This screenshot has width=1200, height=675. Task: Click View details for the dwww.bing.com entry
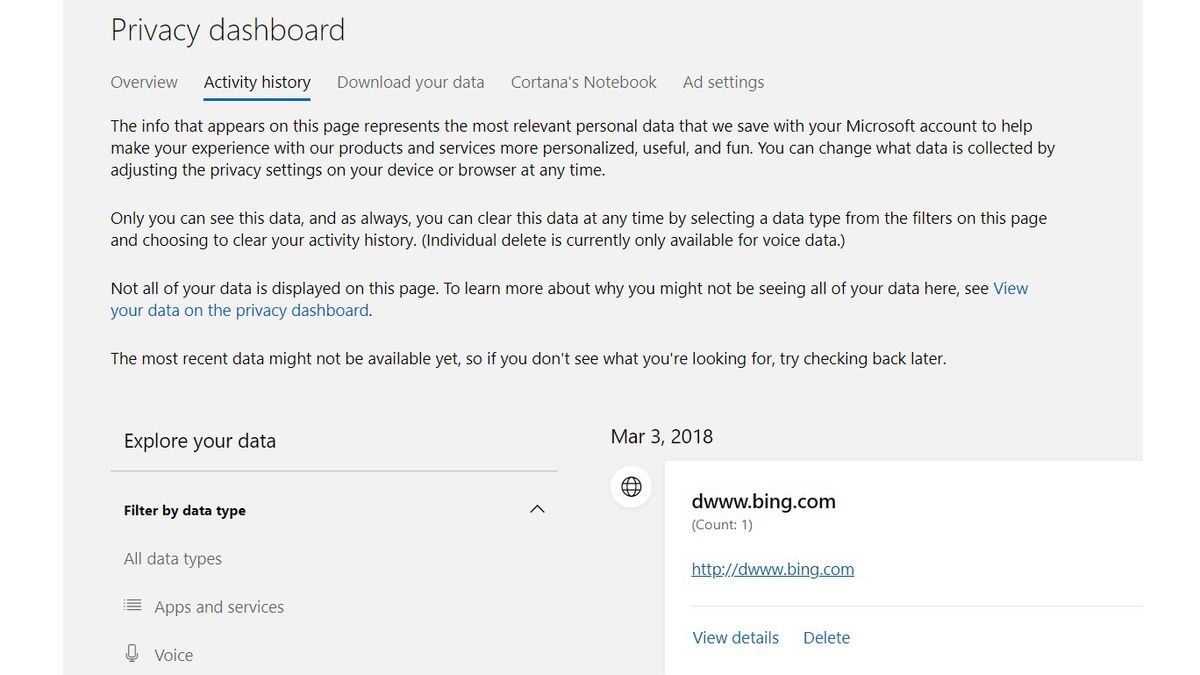(735, 637)
